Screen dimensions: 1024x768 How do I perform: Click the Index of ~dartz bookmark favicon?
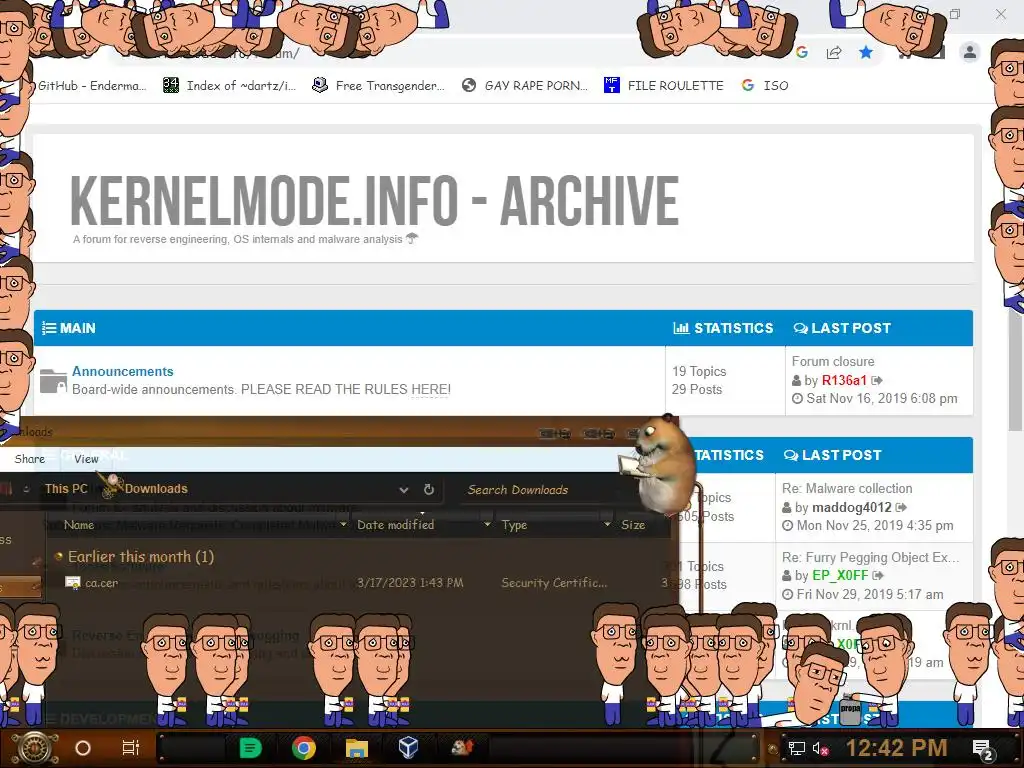click(170, 85)
